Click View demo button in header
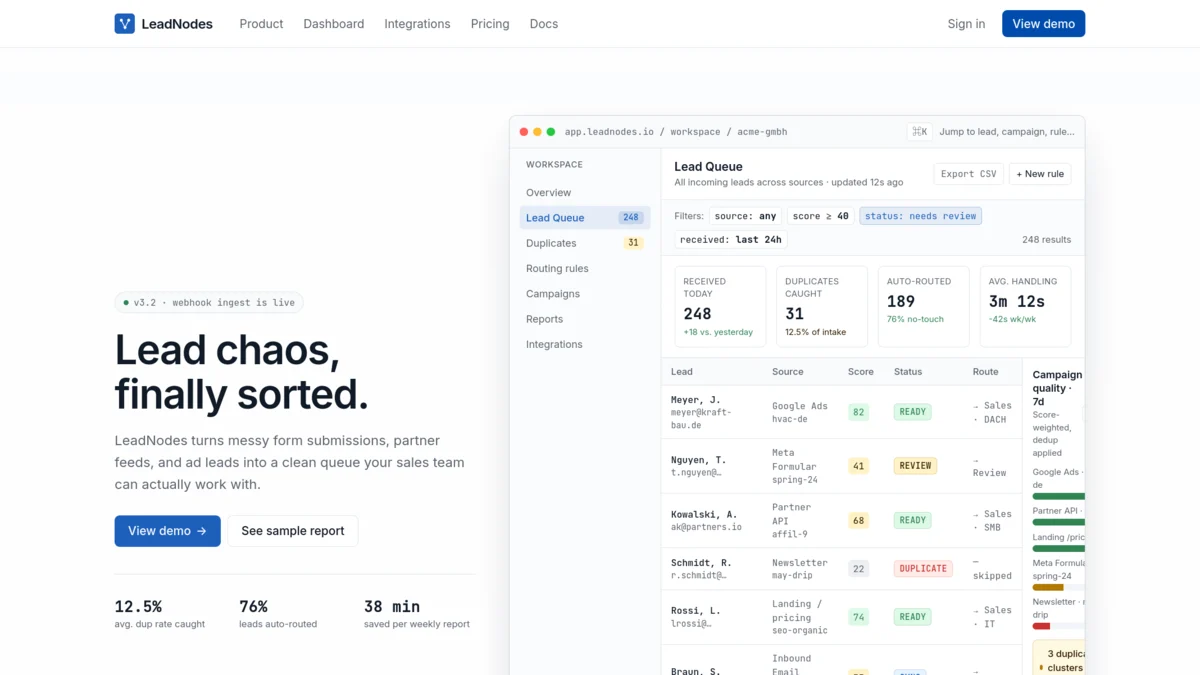The image size is (1200, 675). tap(1043, 24)
